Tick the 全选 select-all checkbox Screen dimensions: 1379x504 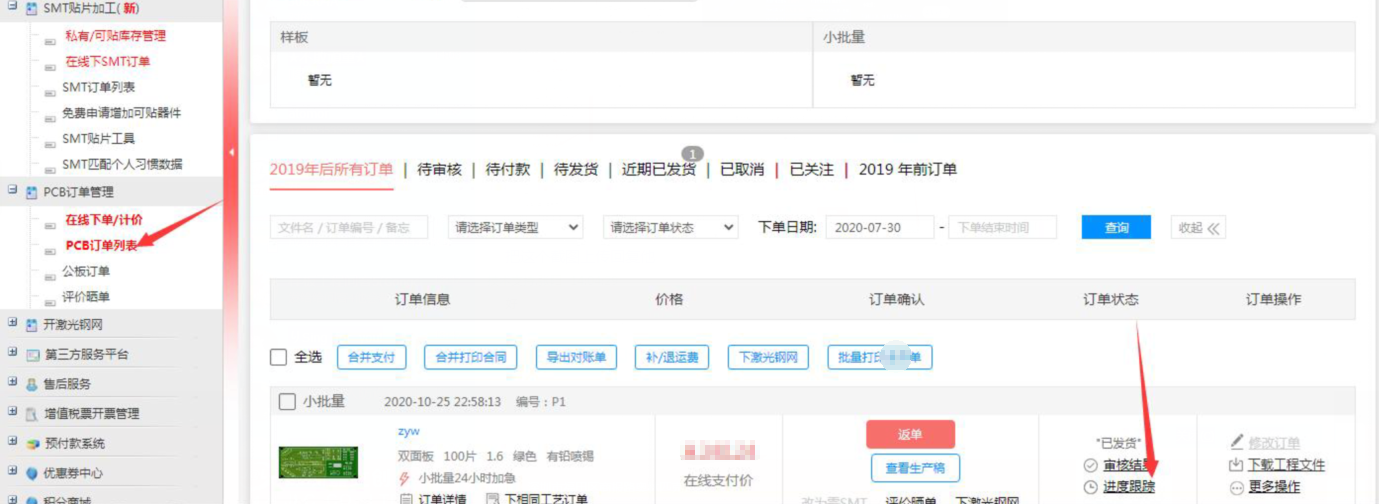coord(279,357)
